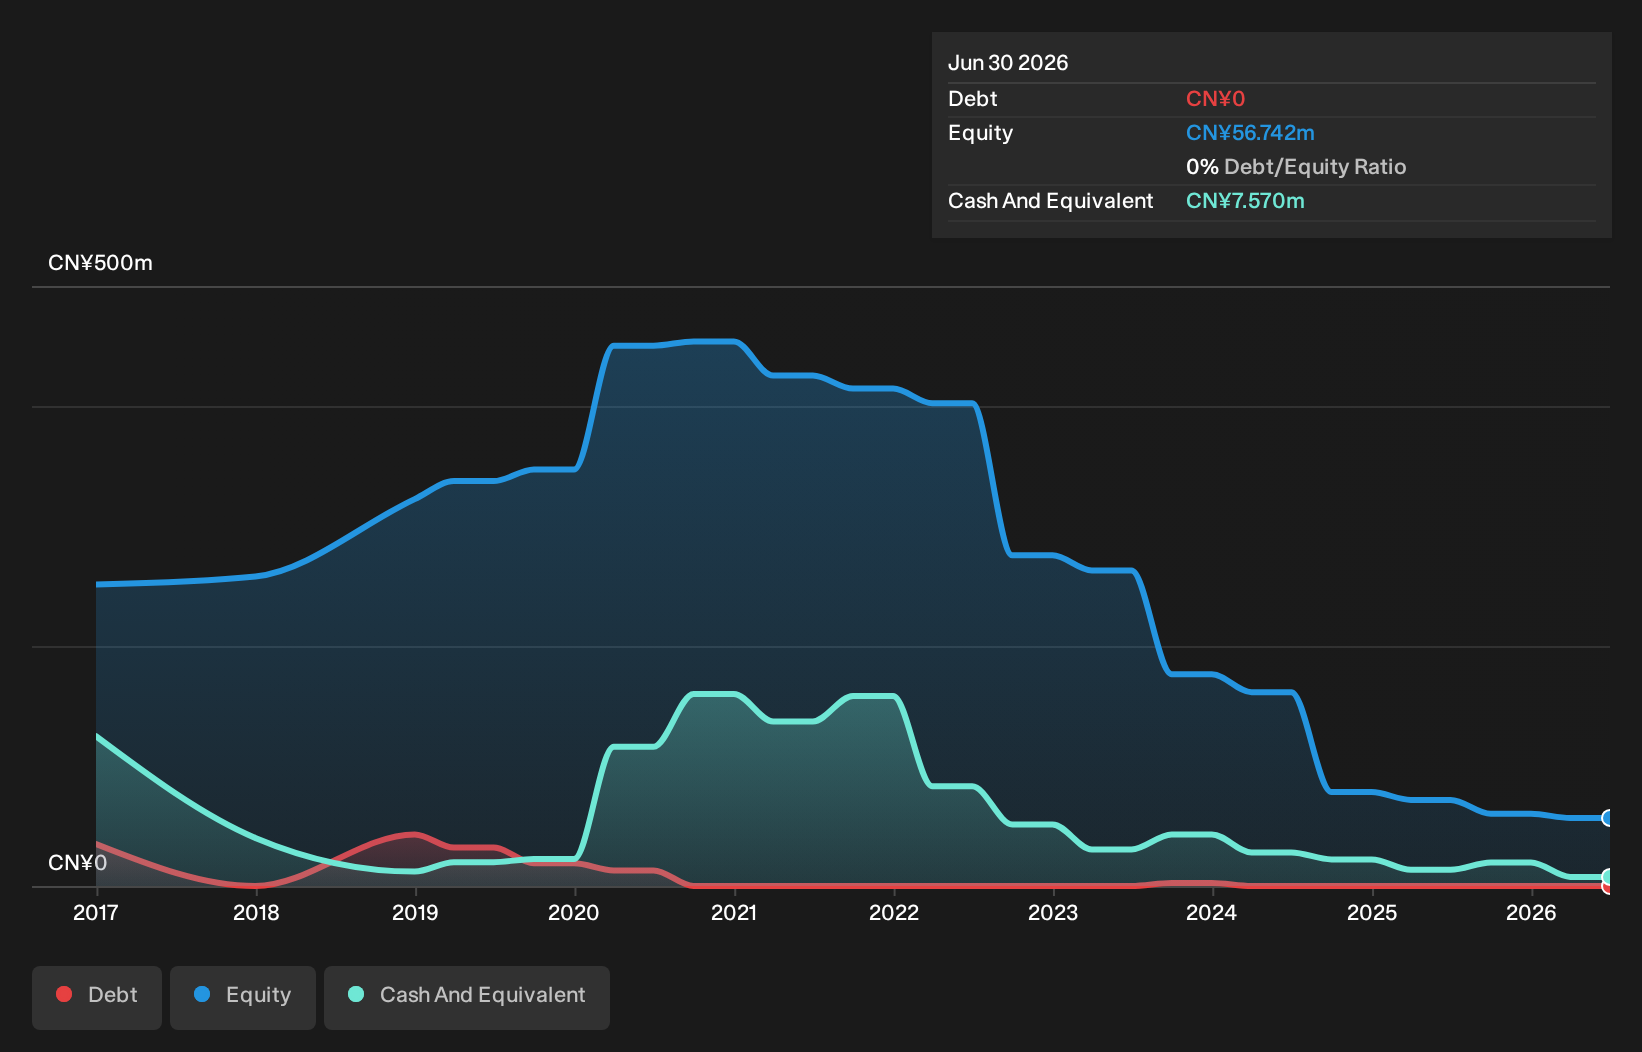Select the 2022 x-axis label
The image size is (1642, 1052).
coord(894,913)
